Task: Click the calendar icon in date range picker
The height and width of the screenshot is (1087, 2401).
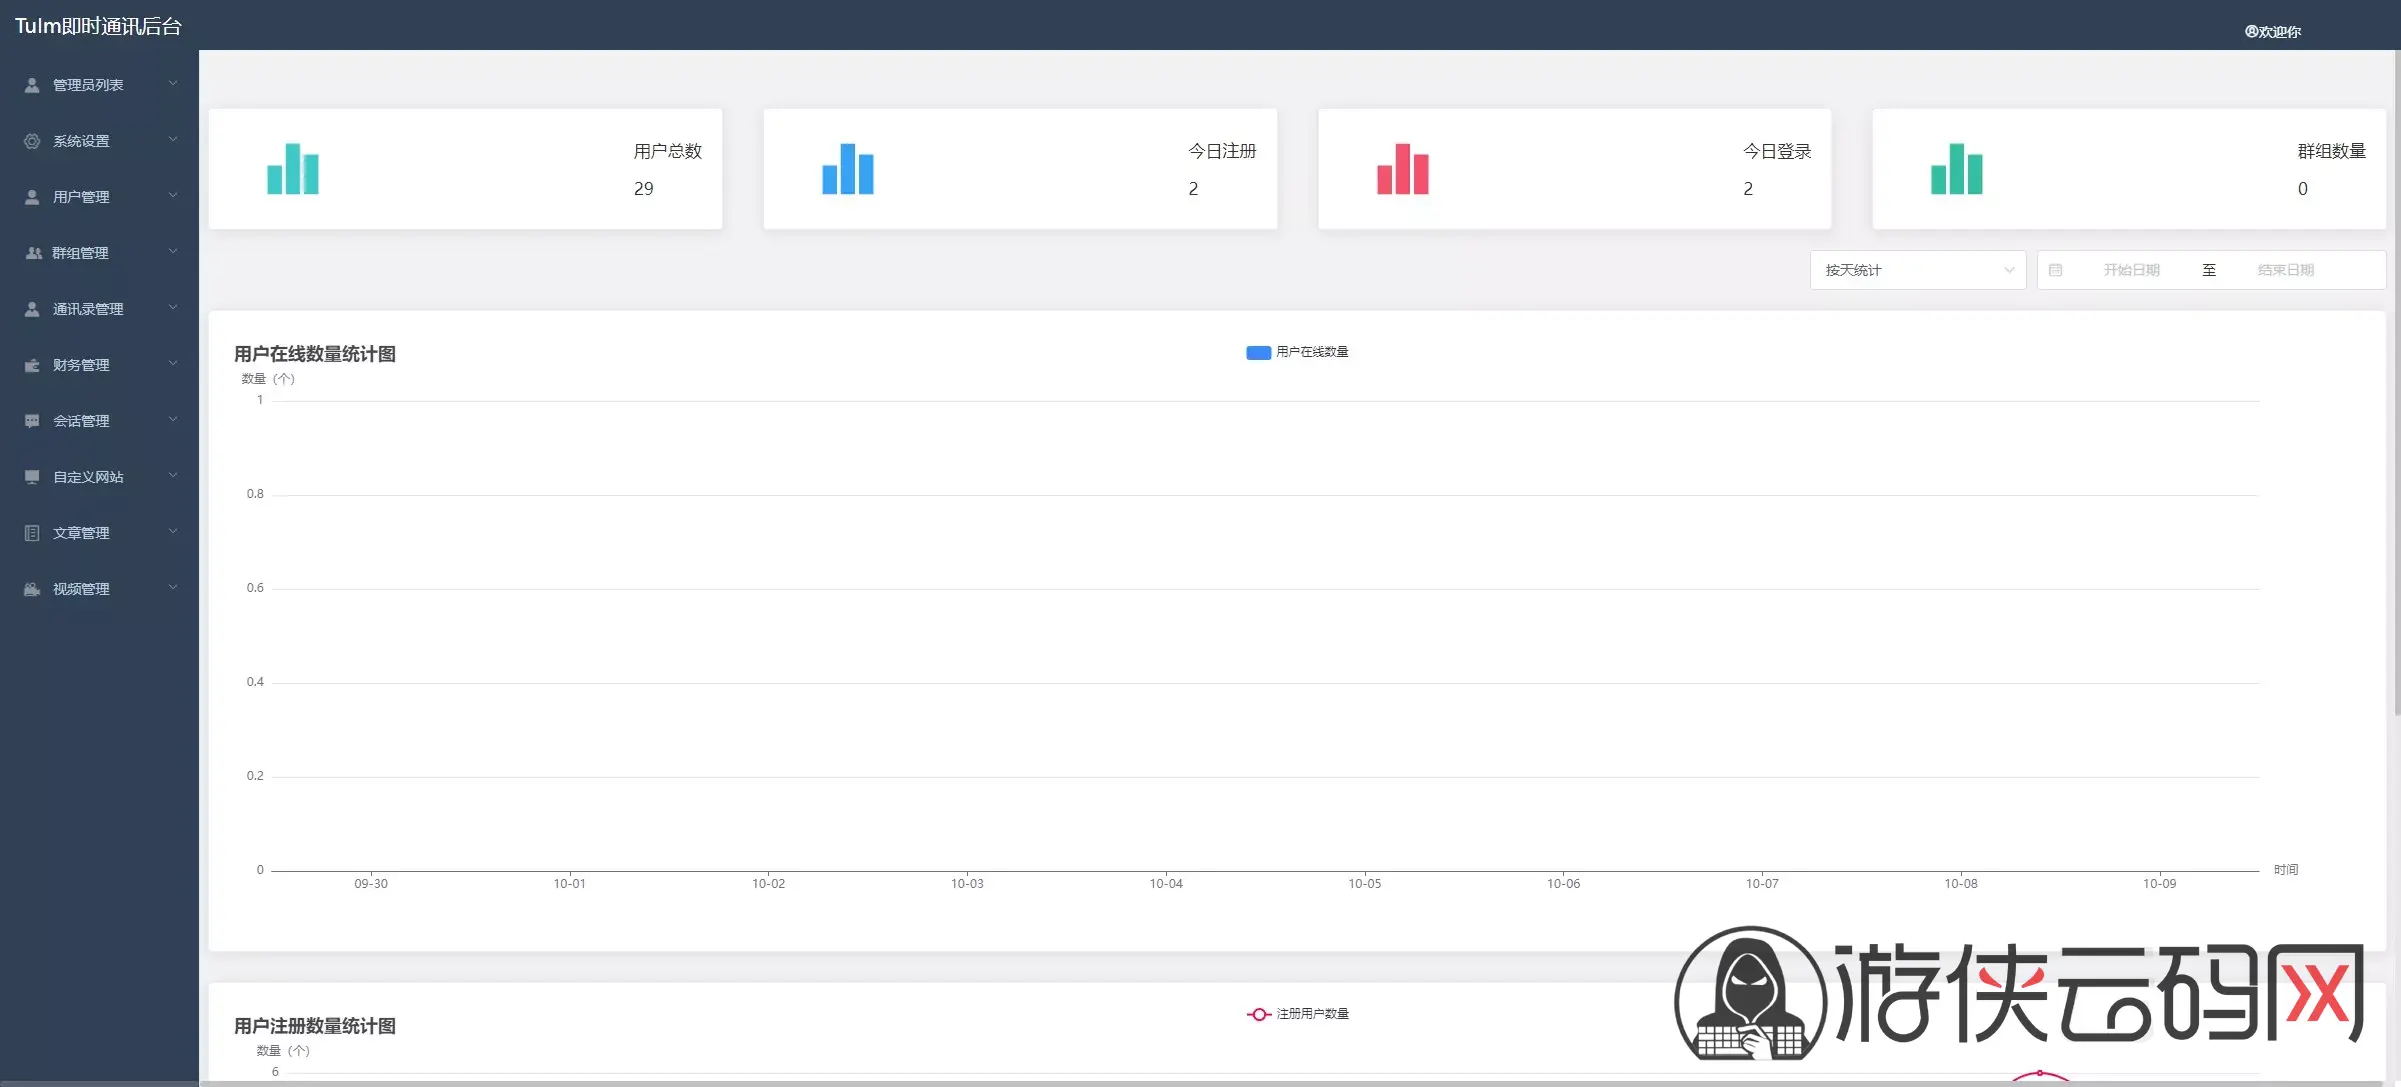Action: pos(2055,270)
